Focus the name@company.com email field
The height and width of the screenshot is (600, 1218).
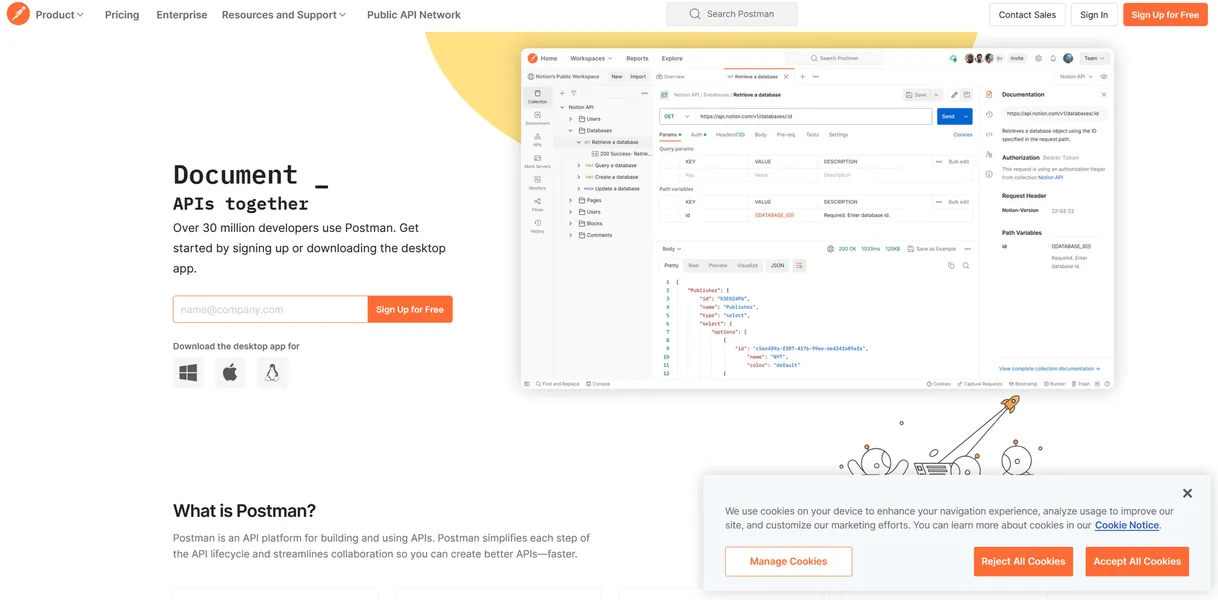pyautogui.click(x=270, y=310)
